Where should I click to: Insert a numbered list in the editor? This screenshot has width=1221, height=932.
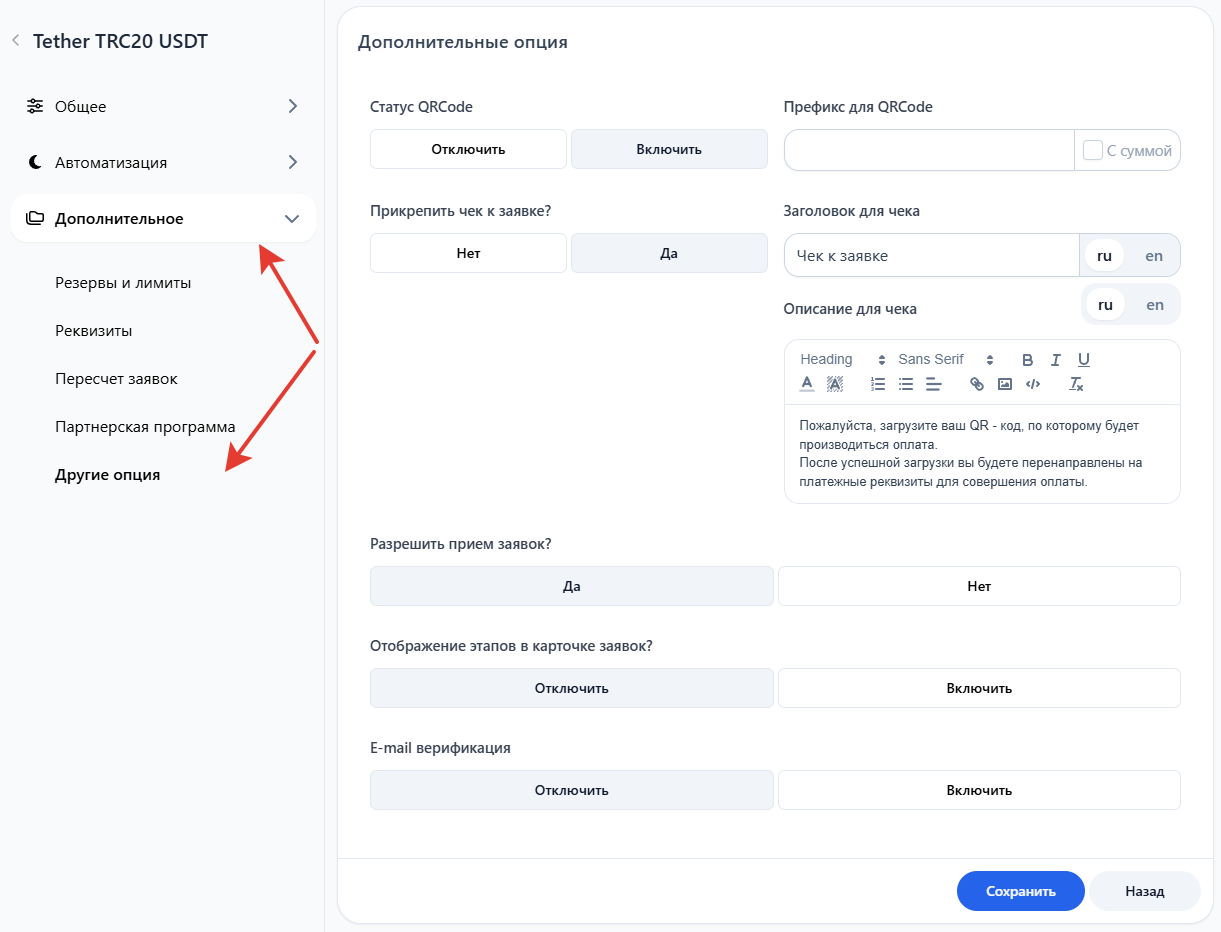click(x=878, y=384)
